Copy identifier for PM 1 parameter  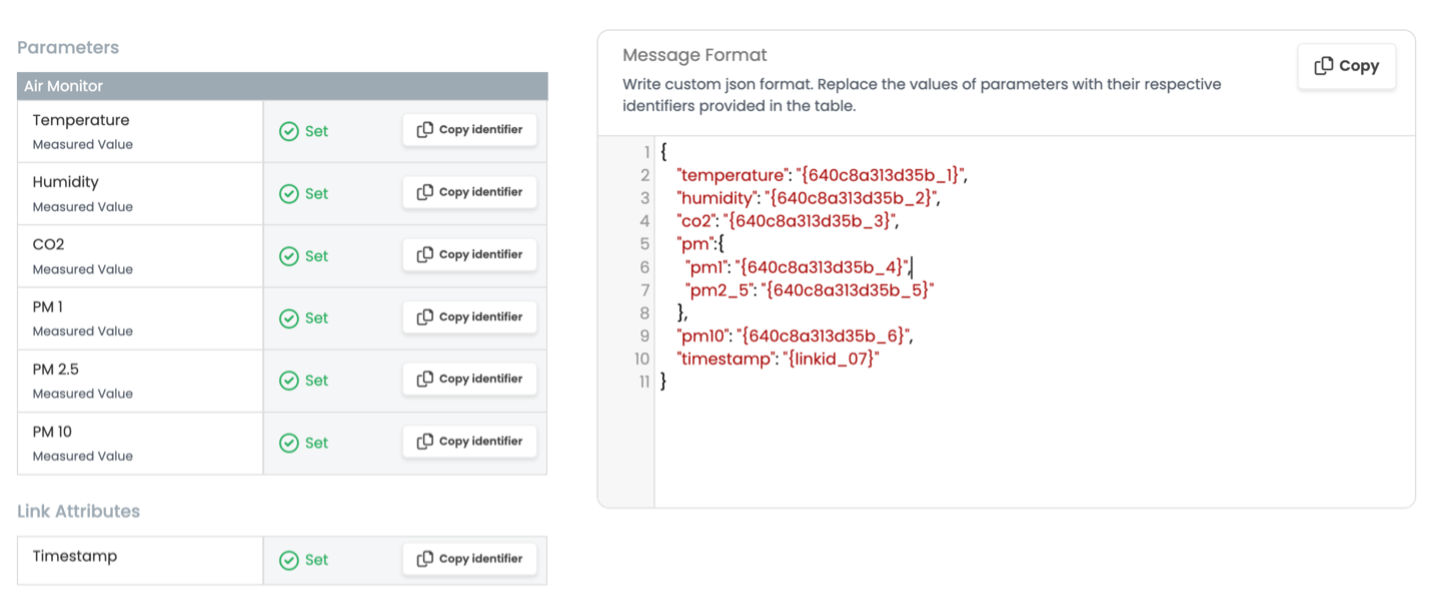(469, 317)
